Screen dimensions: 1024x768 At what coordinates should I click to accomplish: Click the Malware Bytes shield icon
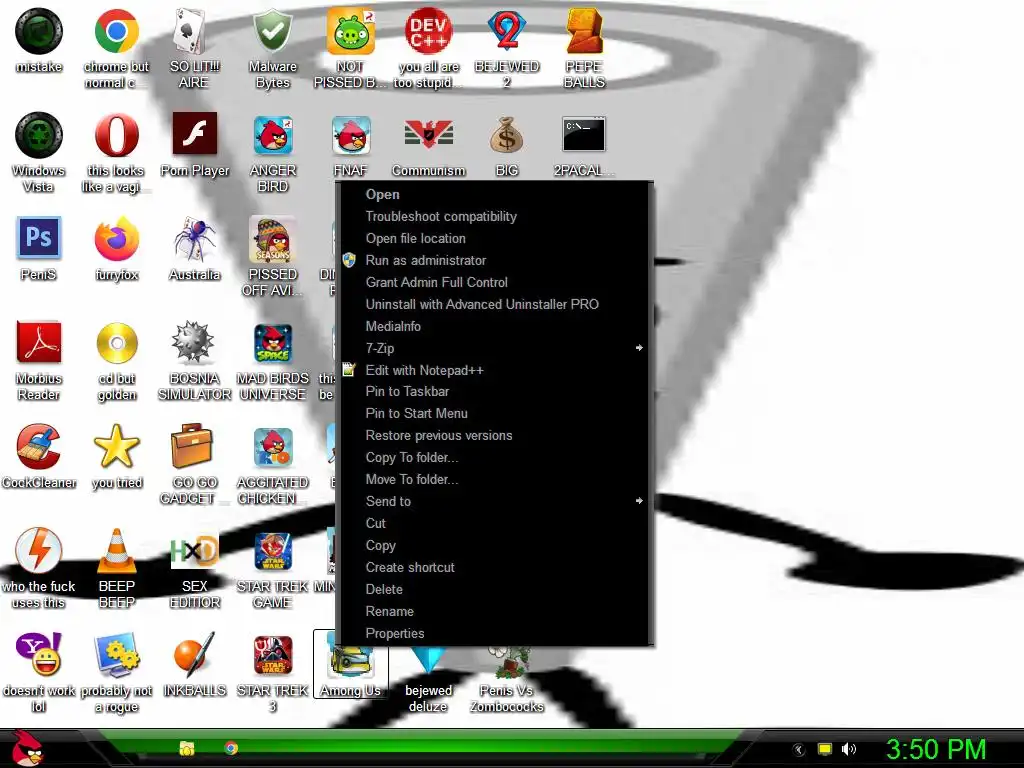pyautogui.click(x=272, y=31)
